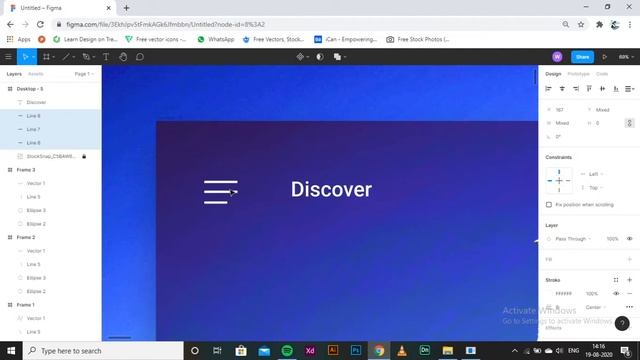The image size is (640, 360).
Task: Switch to the Design tab
Action: click(553, 74)
